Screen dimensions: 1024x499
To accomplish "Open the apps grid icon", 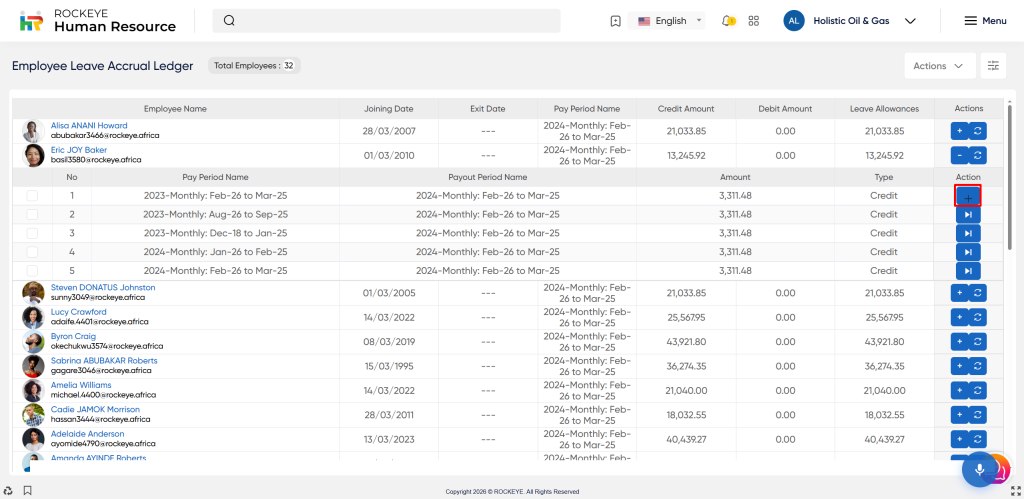I will click(x=754, y=21).
